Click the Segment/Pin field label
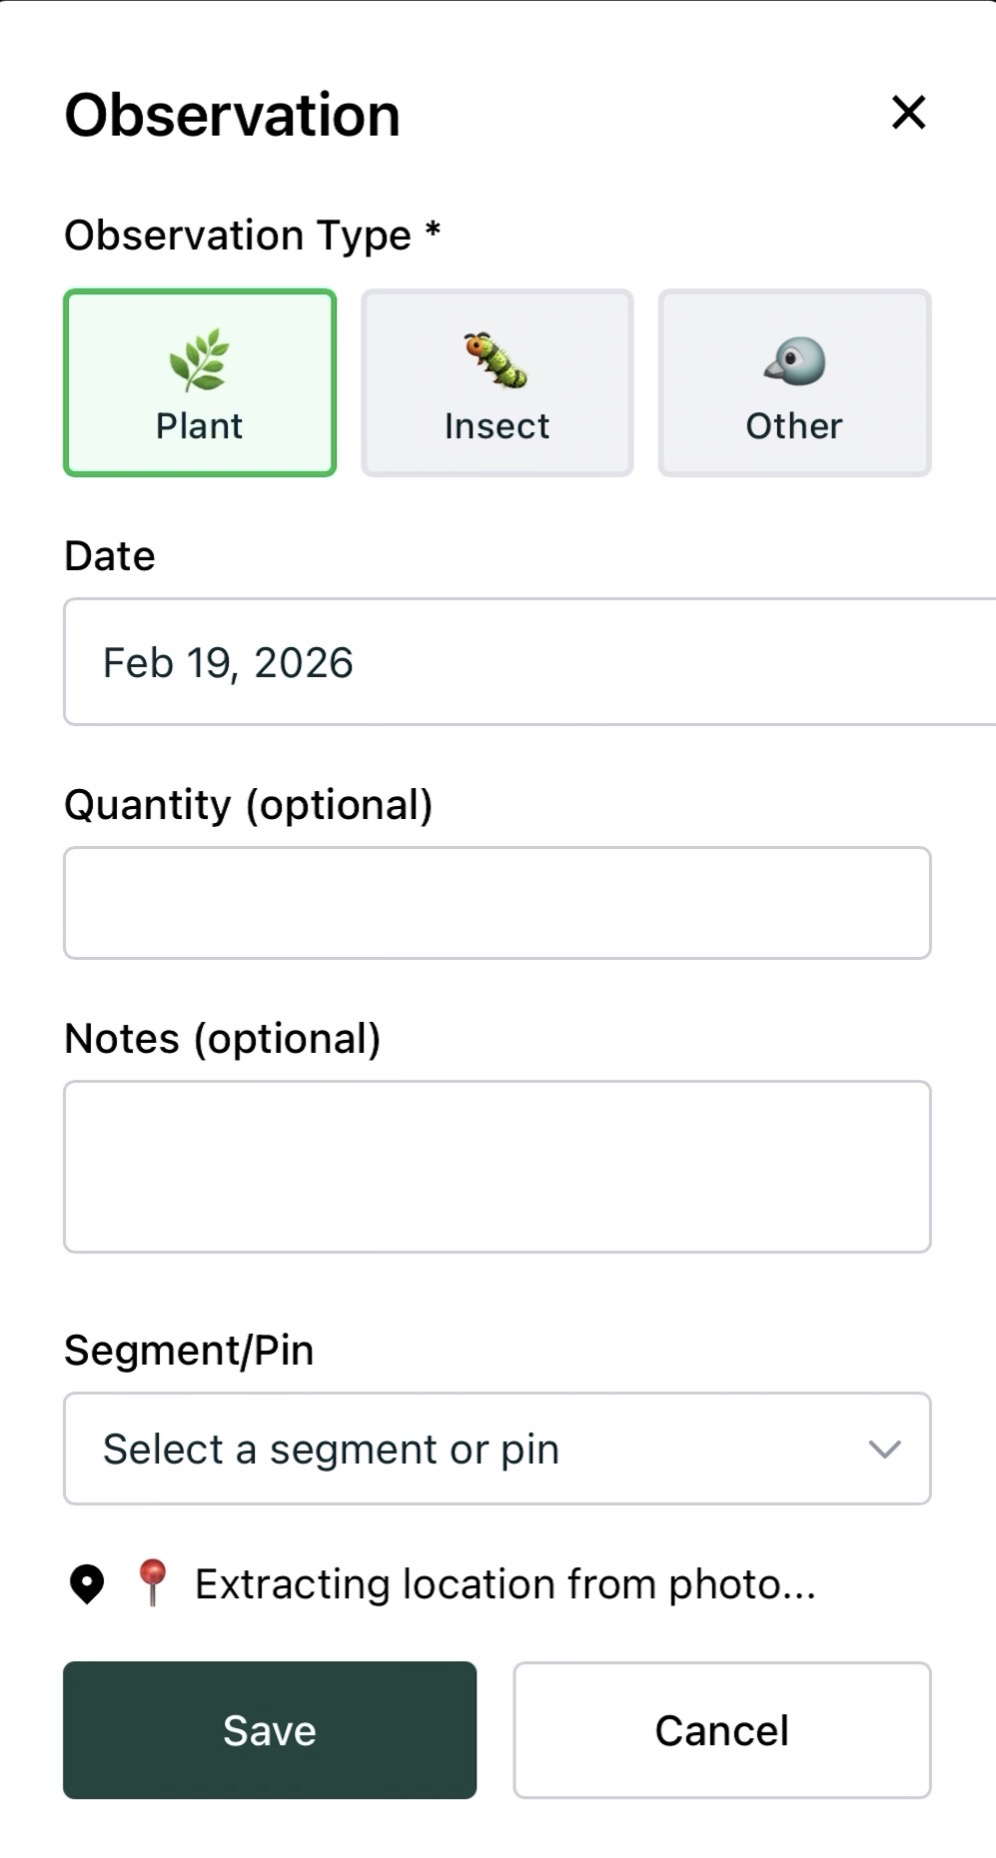This screenshot has width=996, height=1858. pos(189,1350)
